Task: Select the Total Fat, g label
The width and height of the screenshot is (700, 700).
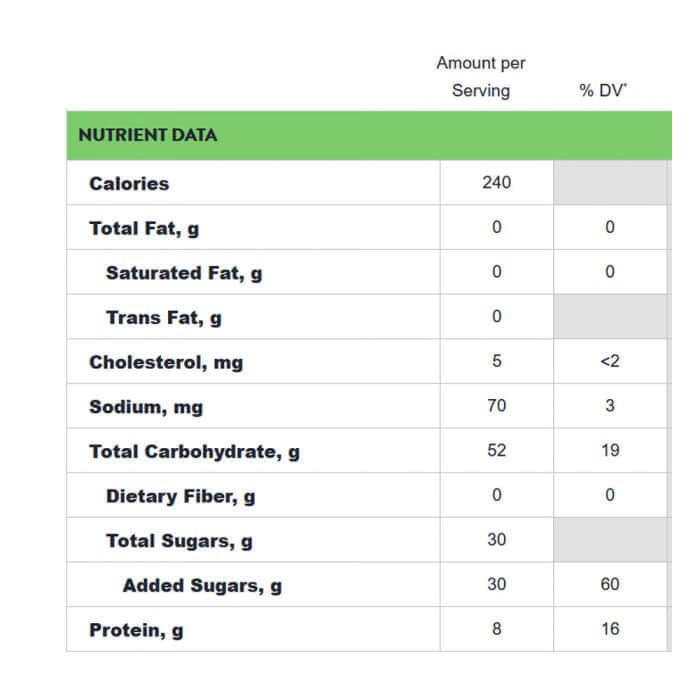Action: (144, 229)
